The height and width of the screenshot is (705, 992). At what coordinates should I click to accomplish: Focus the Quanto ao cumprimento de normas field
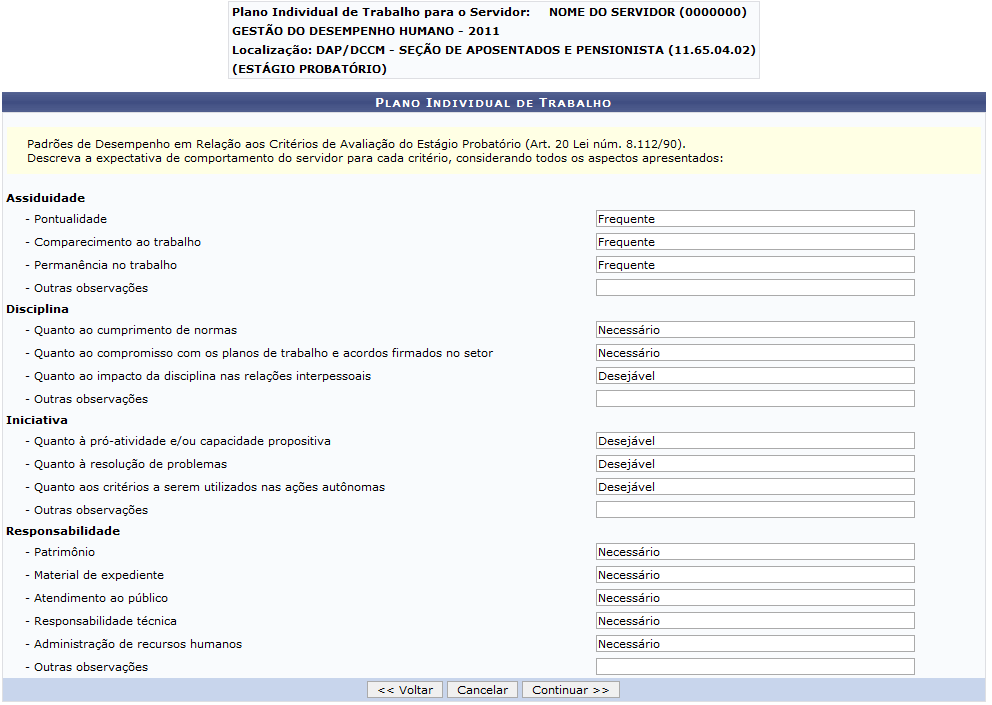(x=755, y=330)
